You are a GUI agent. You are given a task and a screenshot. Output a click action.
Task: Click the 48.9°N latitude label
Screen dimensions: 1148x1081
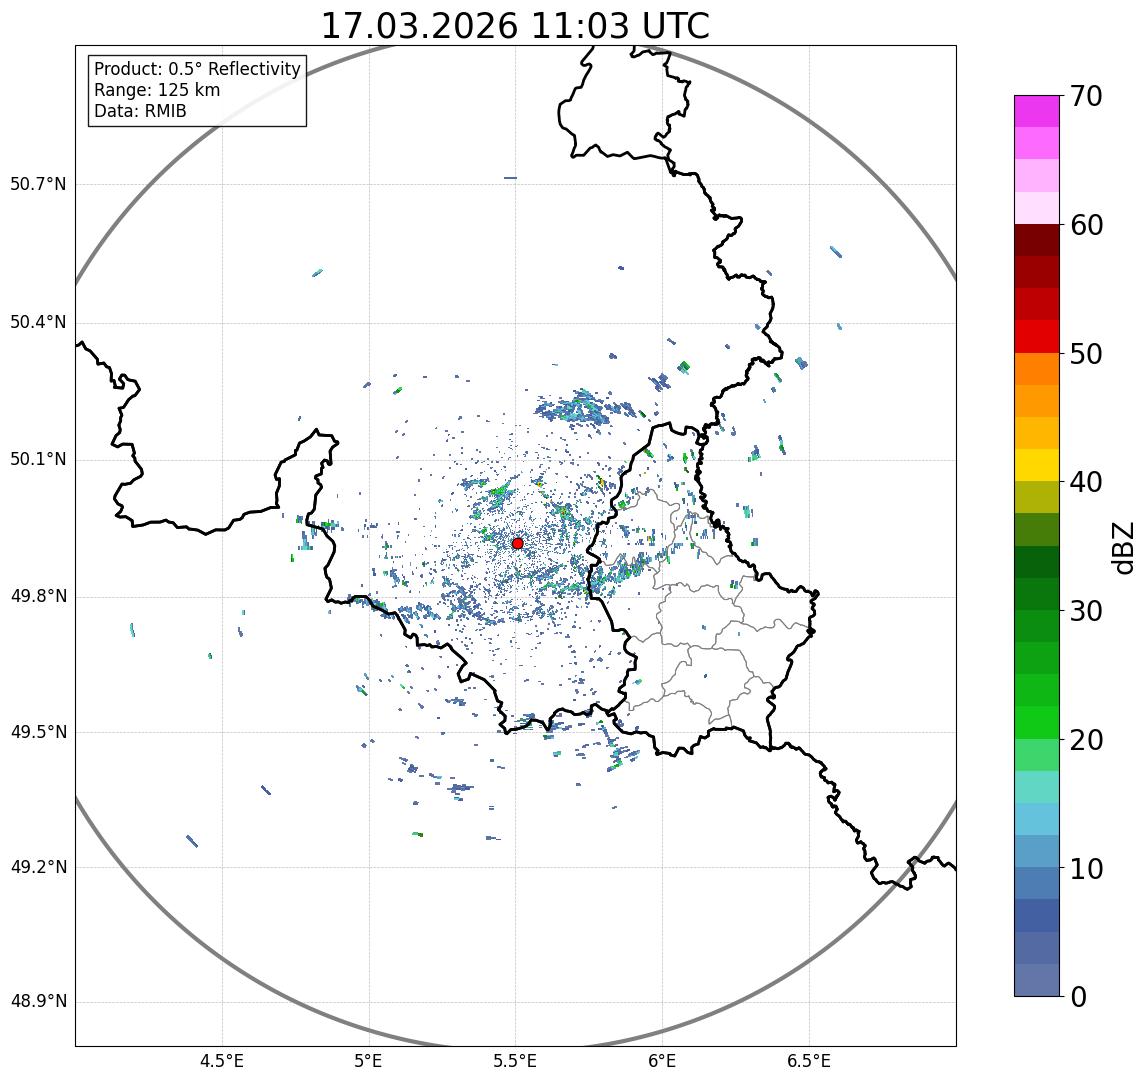[x=38, y=1001]
